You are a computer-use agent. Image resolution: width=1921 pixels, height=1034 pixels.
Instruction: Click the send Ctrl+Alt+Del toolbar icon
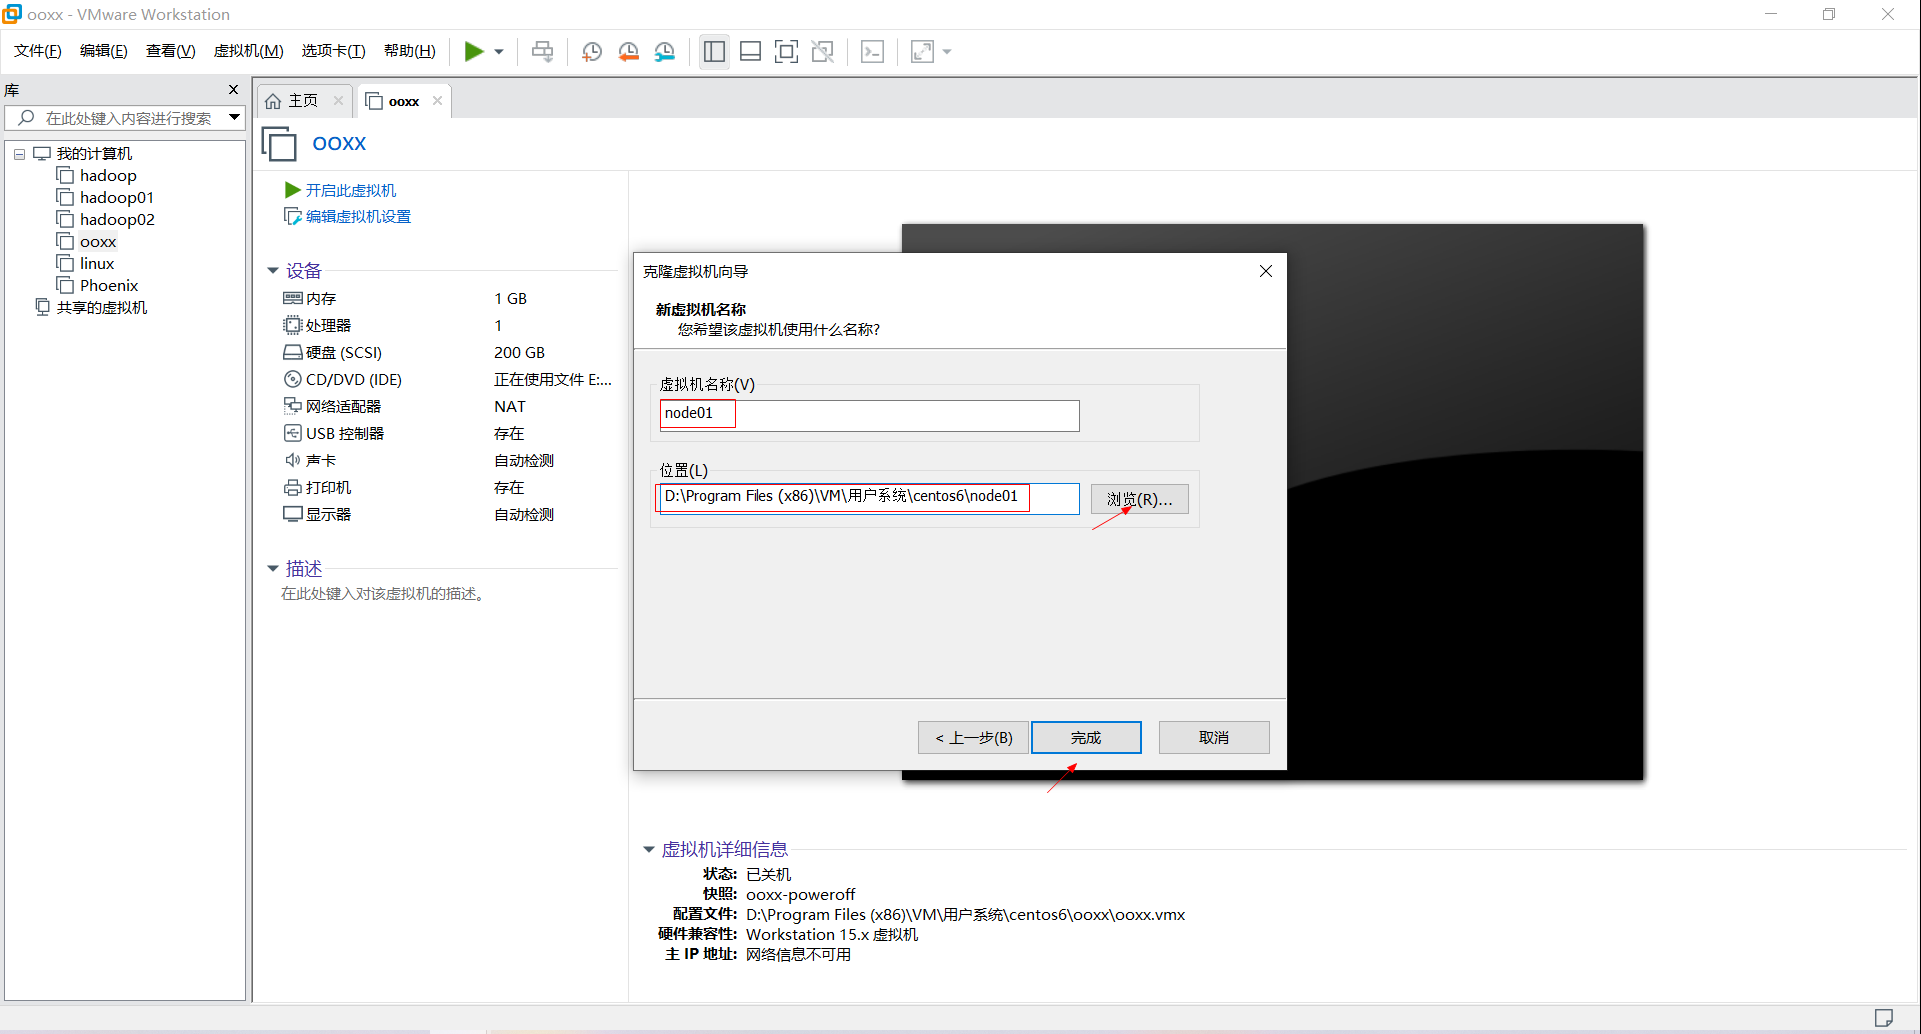(542, 51)
